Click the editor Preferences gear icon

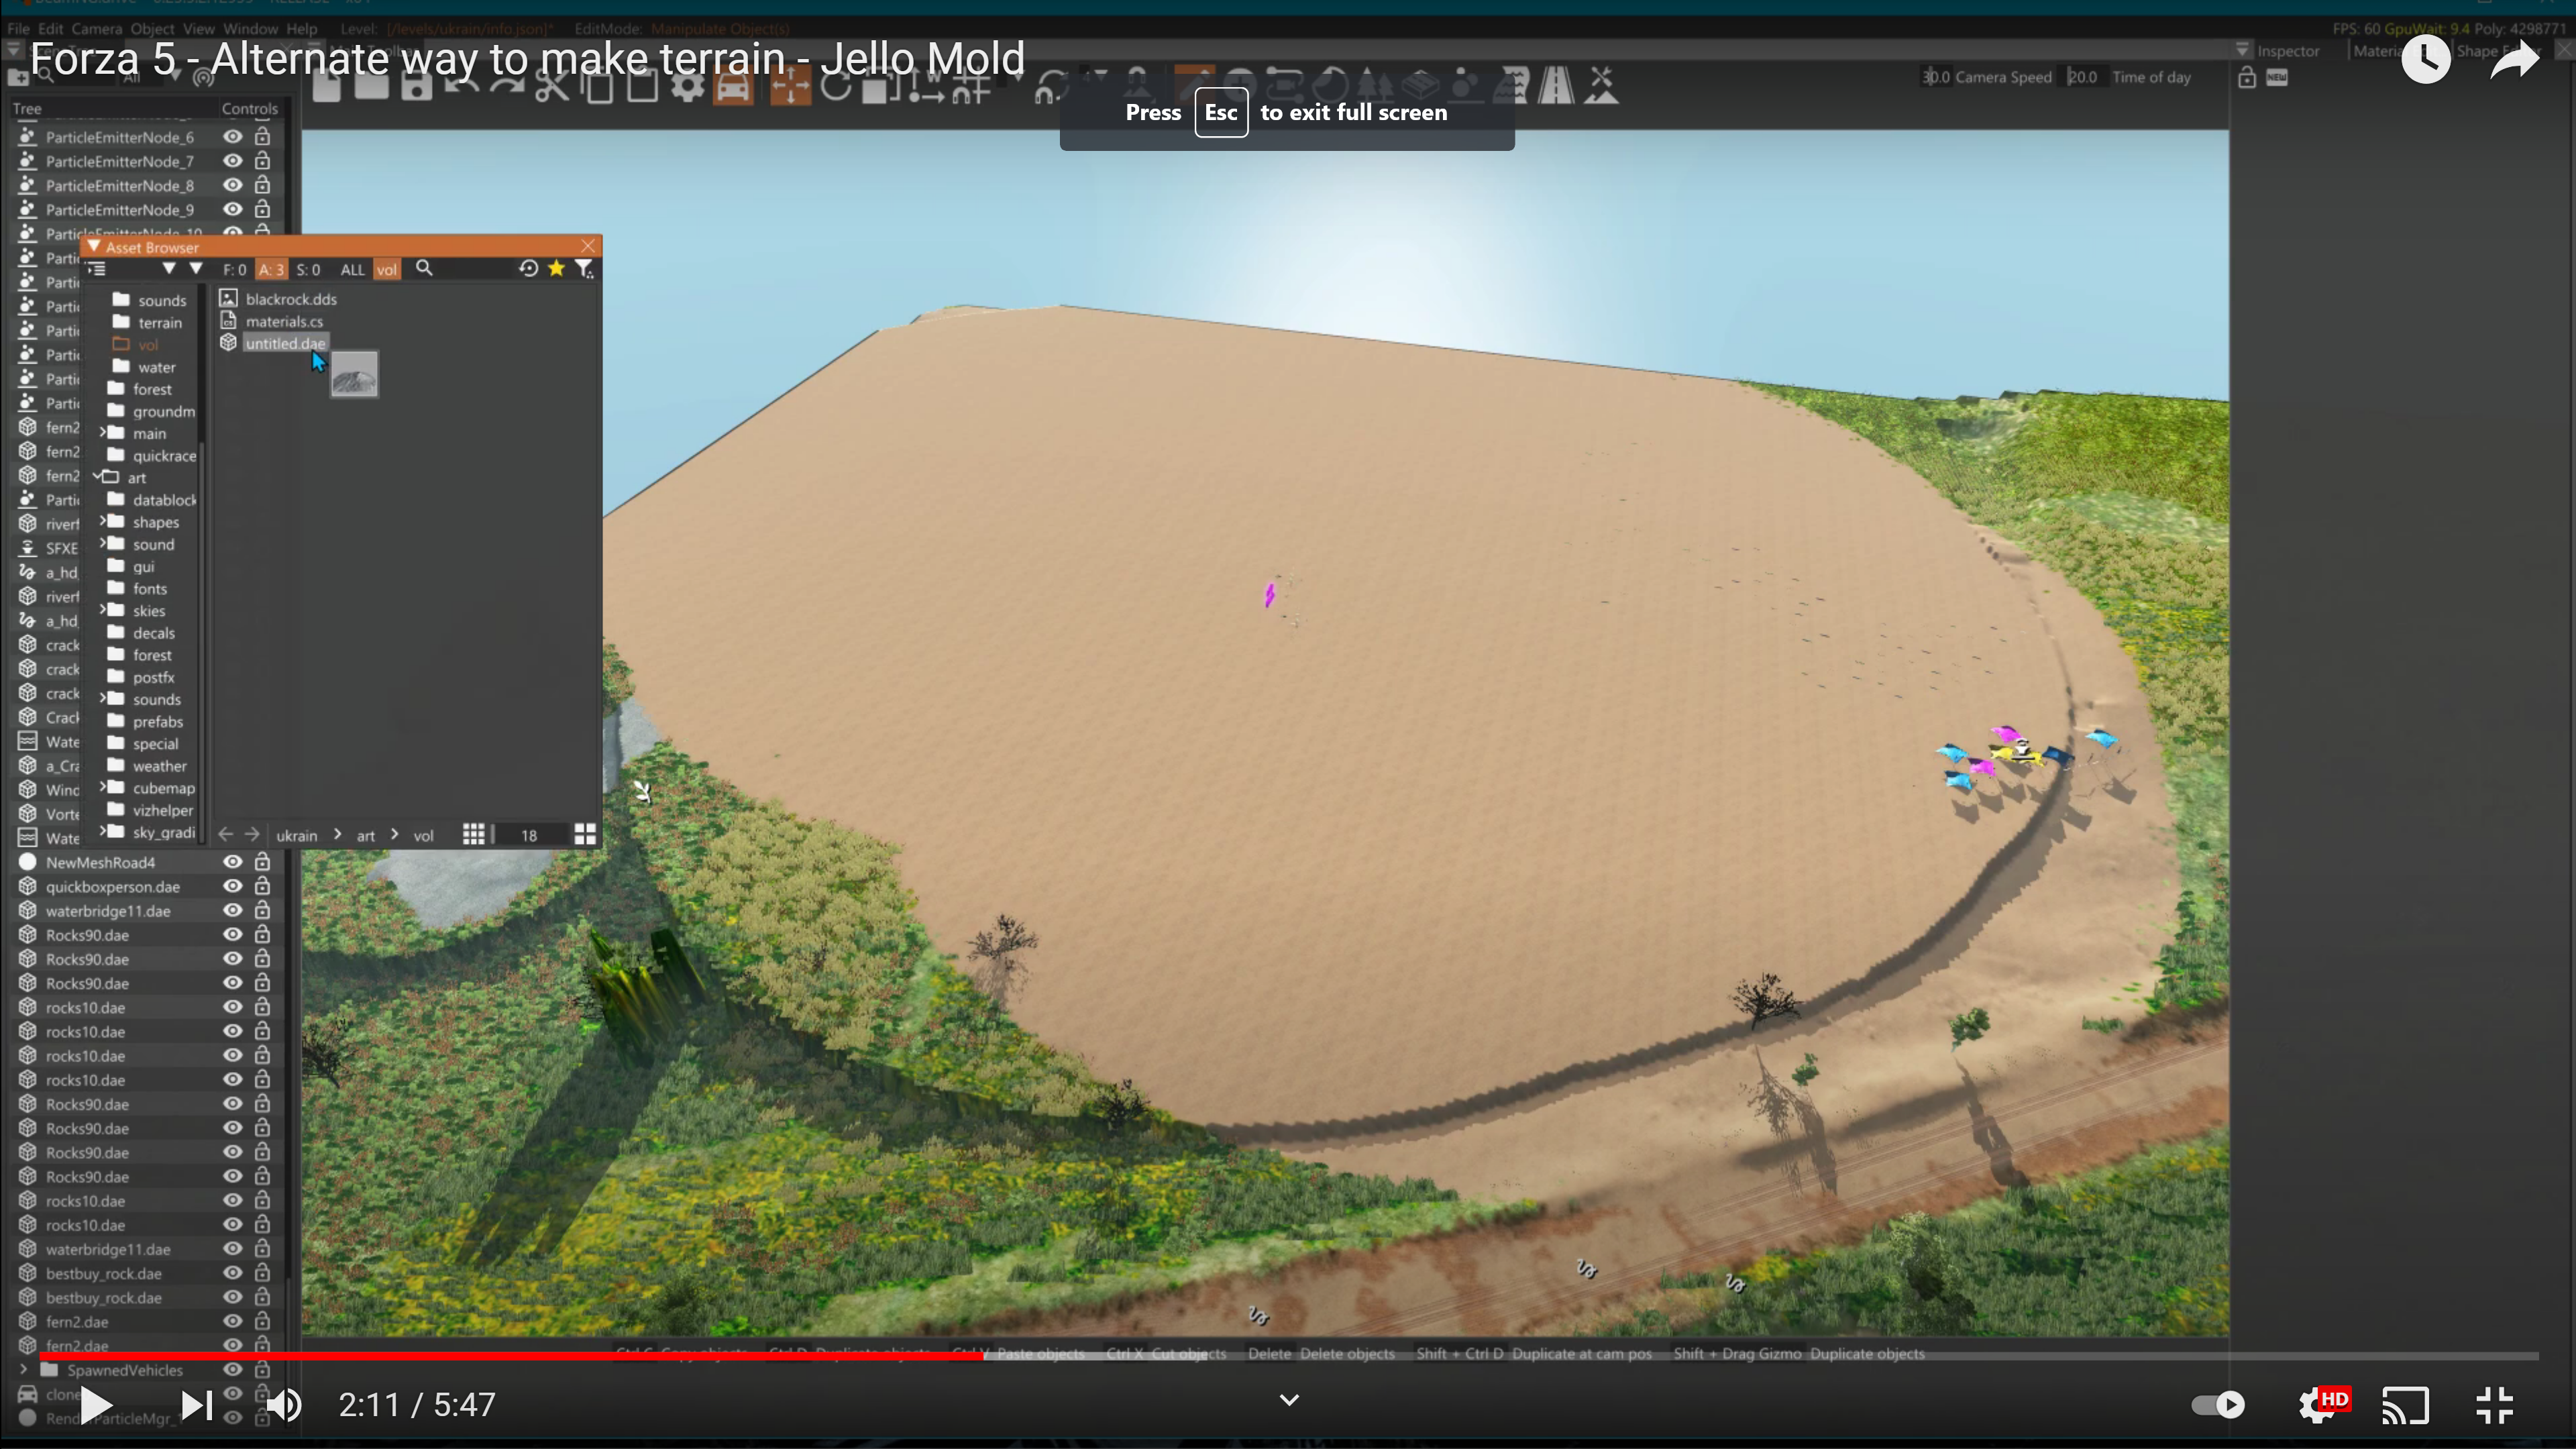pos(688,87)
